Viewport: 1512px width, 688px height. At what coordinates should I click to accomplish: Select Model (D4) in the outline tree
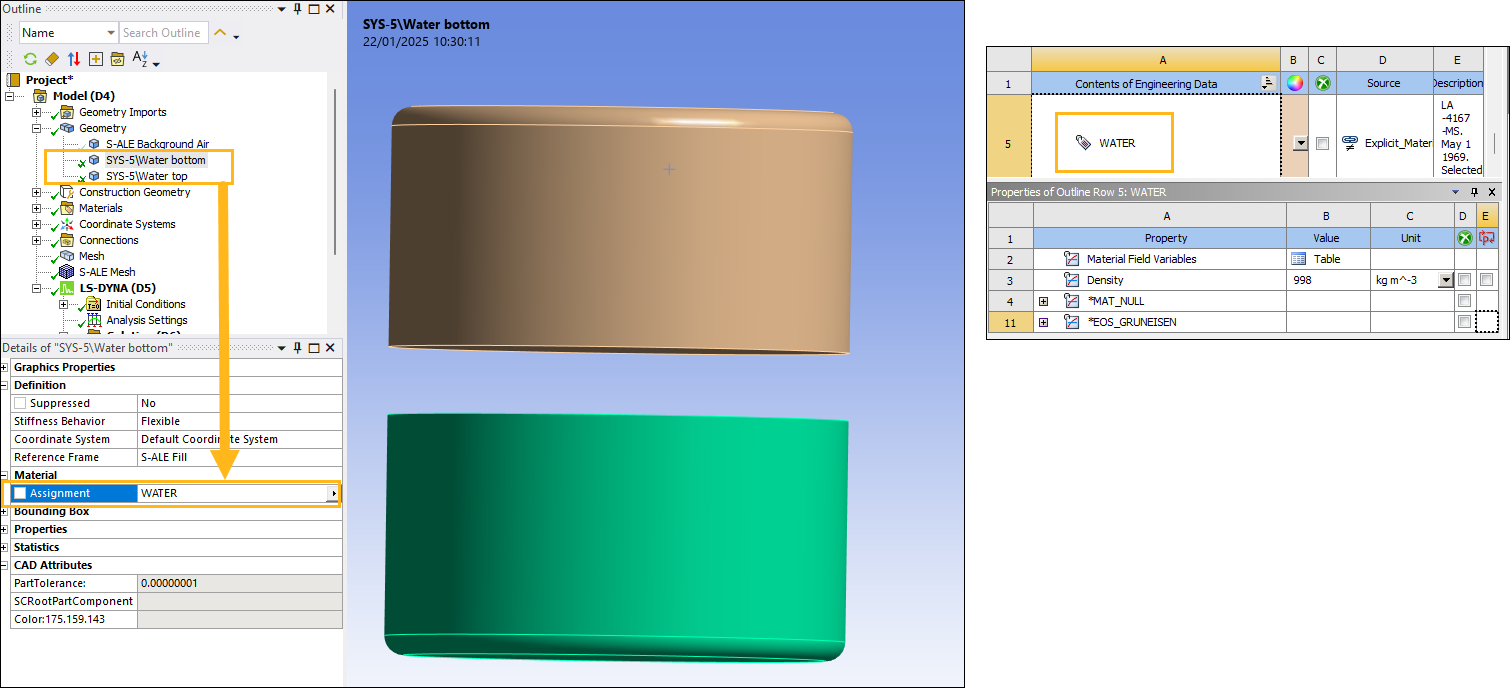[x=83, y=96]
